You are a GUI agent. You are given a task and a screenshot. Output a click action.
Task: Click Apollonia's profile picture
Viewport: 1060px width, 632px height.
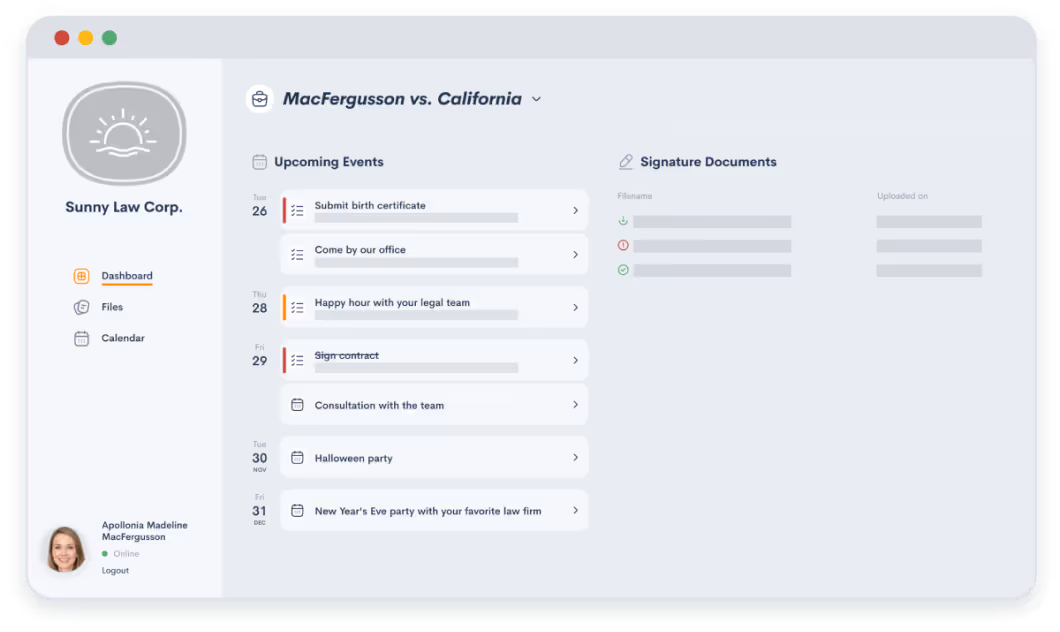pos(65,549)
